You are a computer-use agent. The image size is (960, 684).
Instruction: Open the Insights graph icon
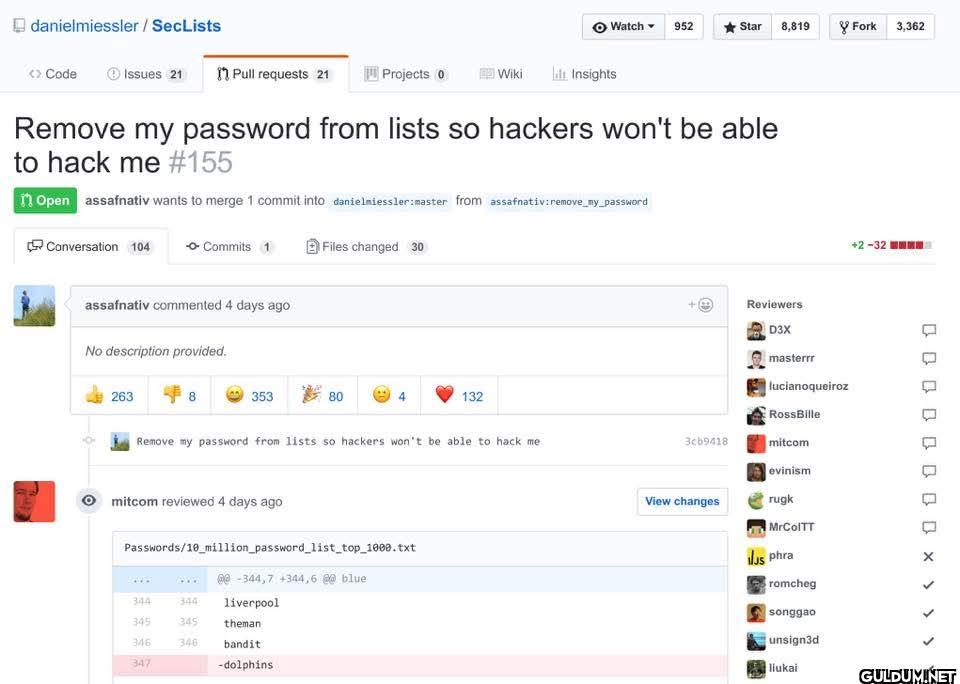tap(558, 73)
